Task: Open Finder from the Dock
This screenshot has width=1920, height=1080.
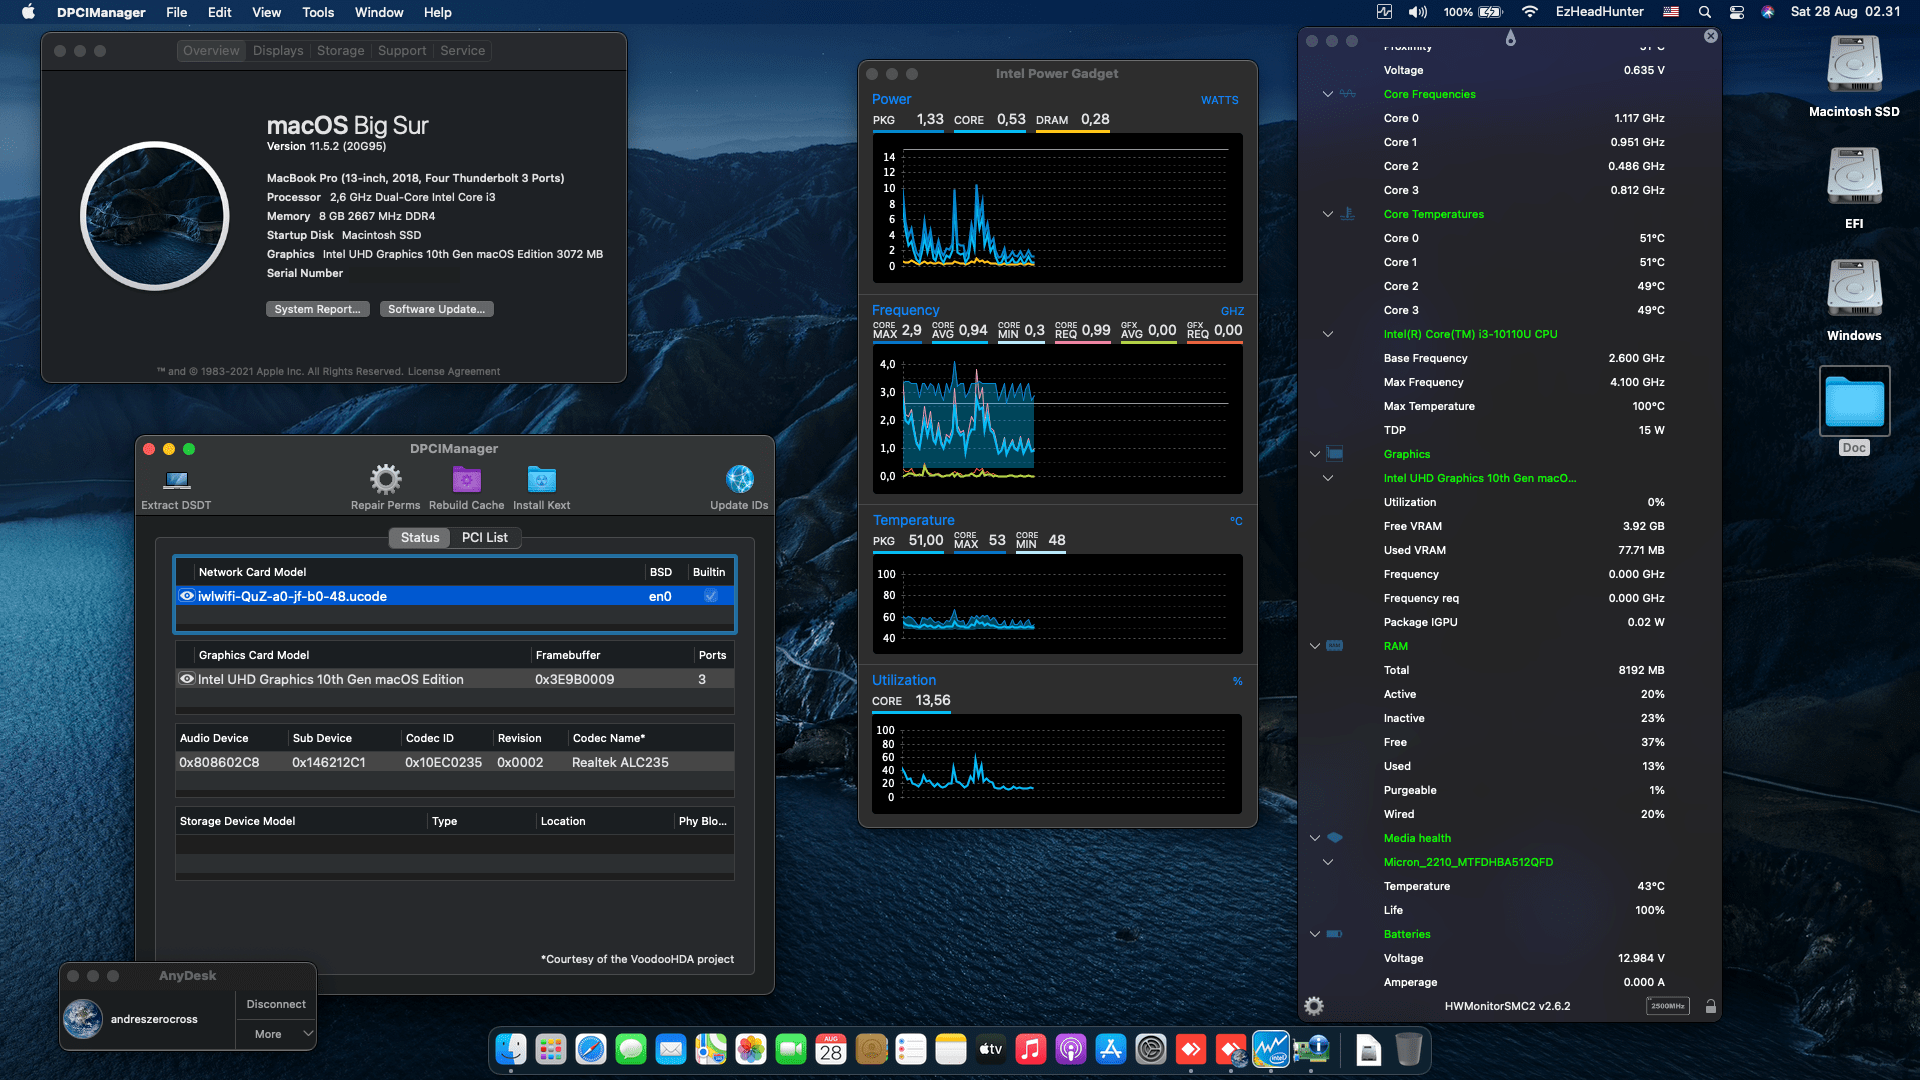Action: [511, 1049]
